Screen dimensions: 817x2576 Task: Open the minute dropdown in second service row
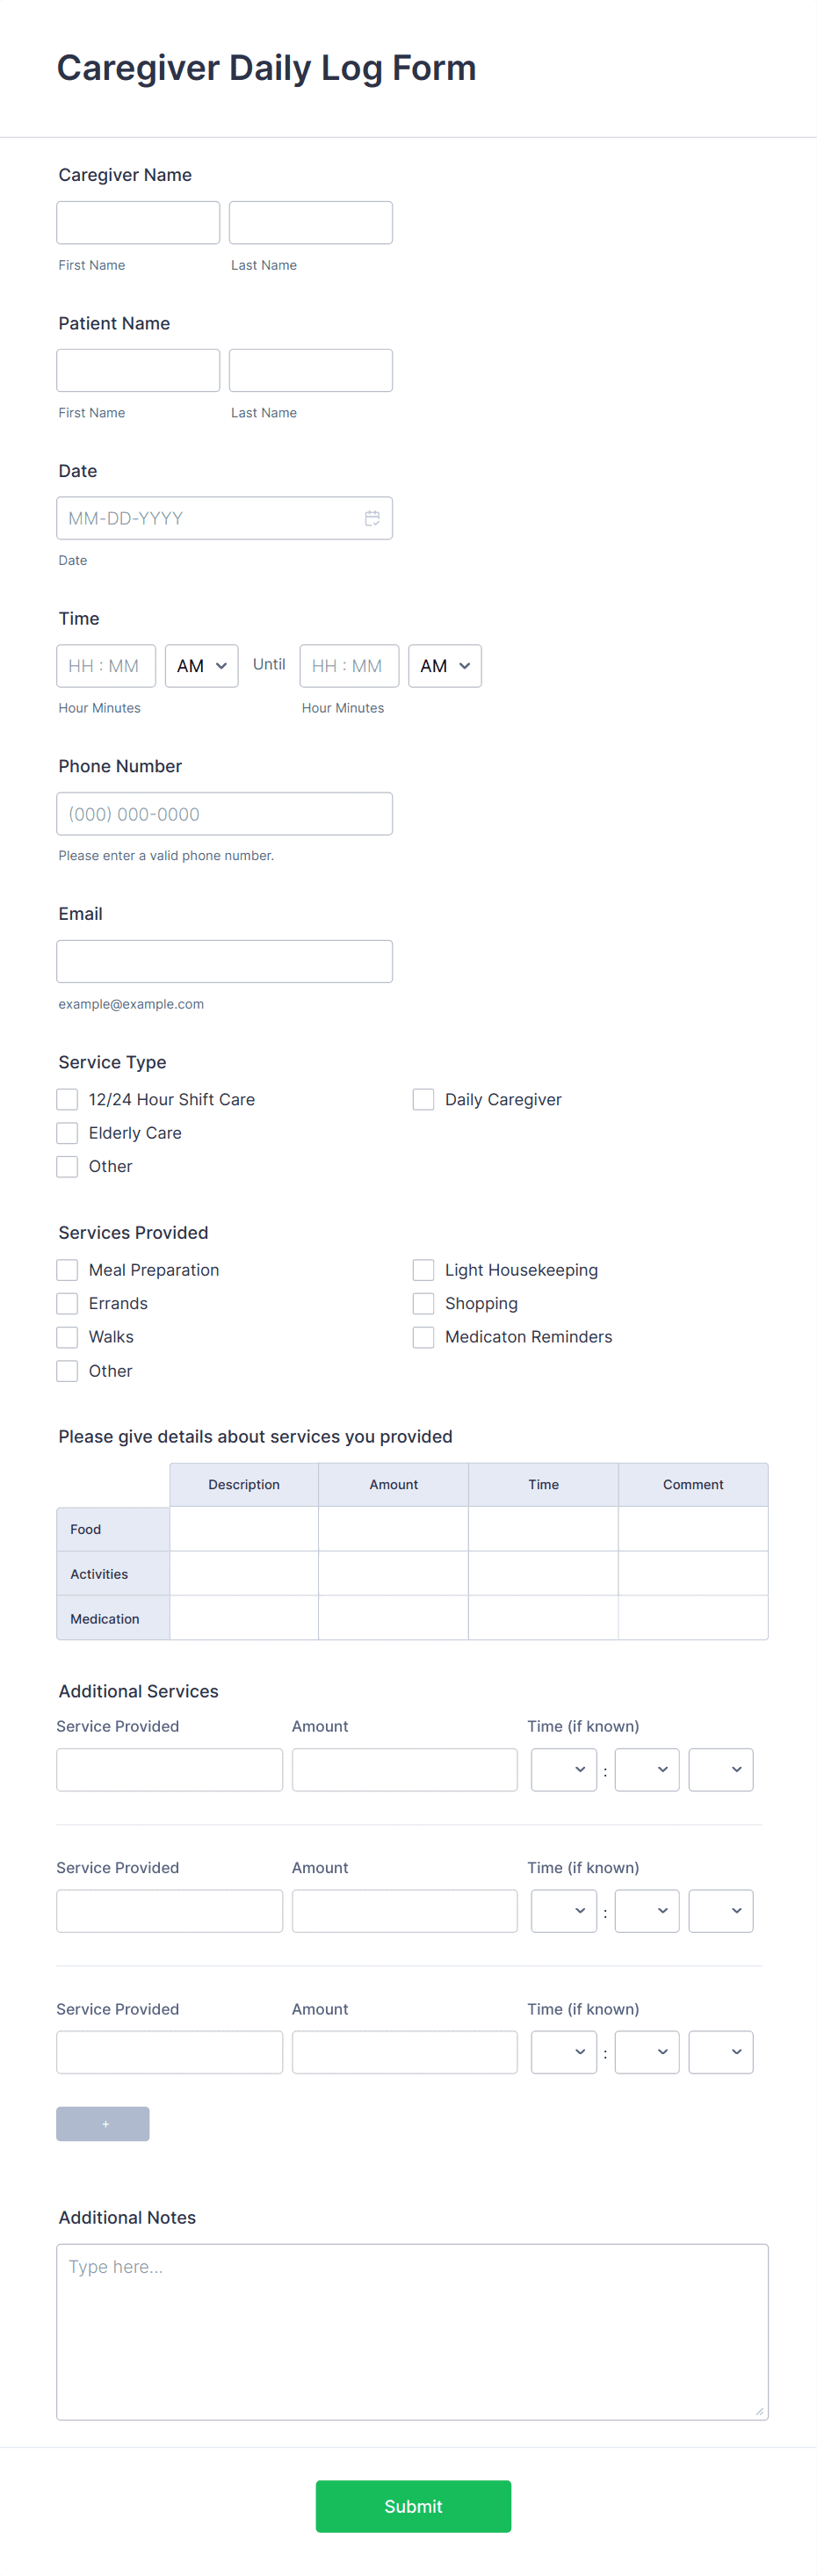tap(646, 1910)
